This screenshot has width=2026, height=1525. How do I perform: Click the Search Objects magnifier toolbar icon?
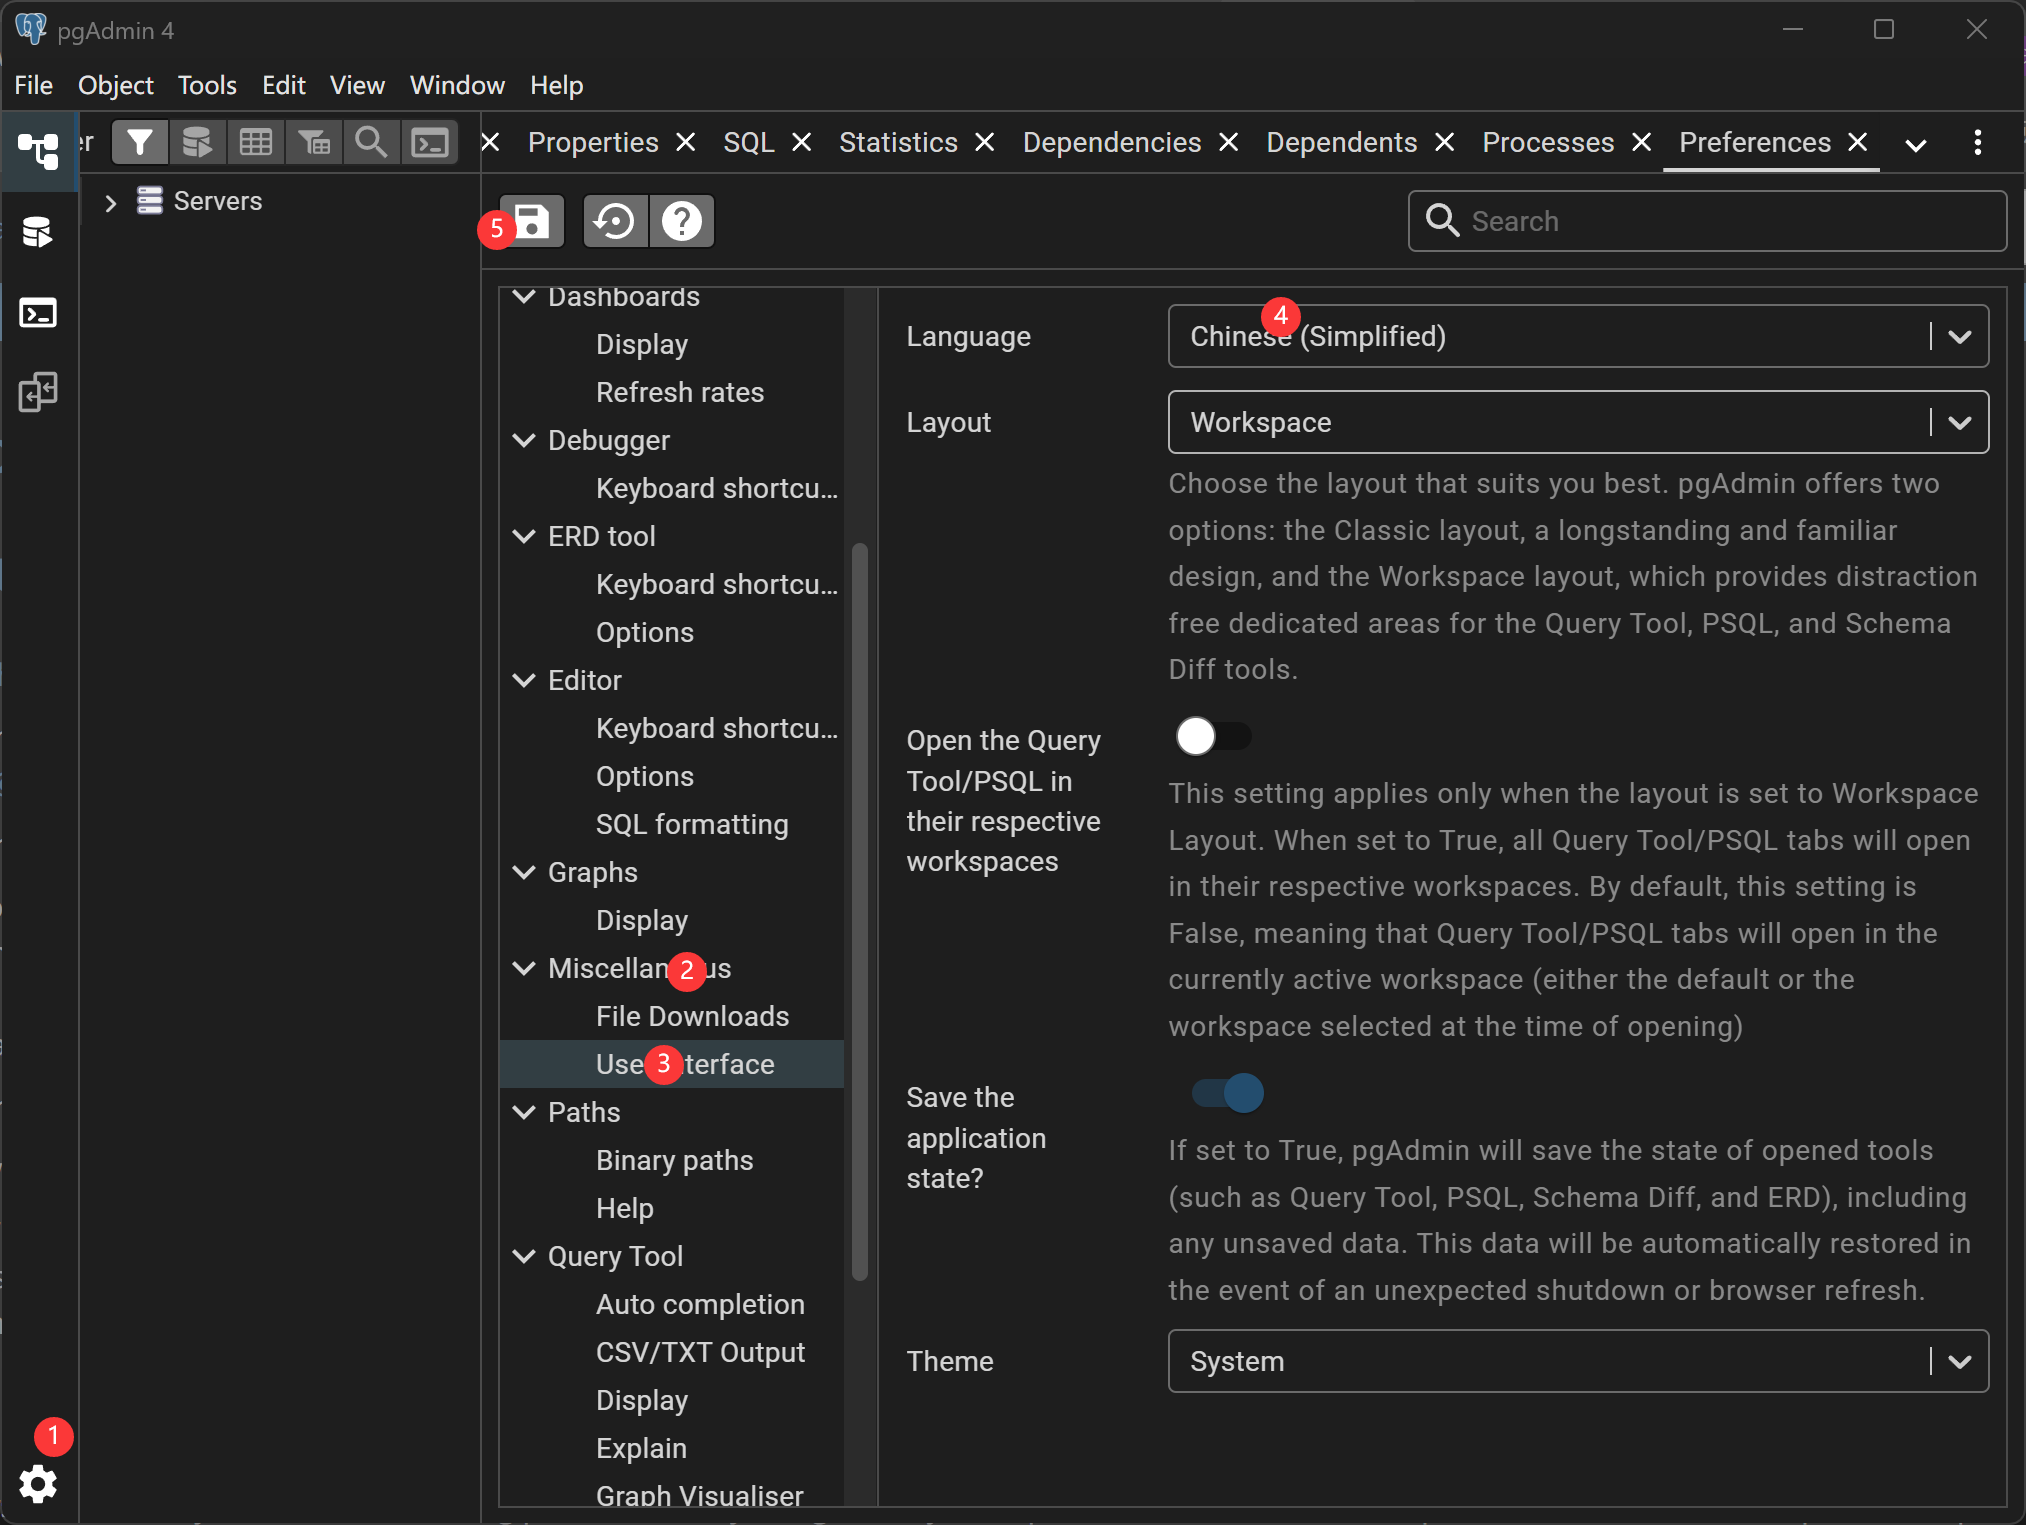[x=371, y=143]
